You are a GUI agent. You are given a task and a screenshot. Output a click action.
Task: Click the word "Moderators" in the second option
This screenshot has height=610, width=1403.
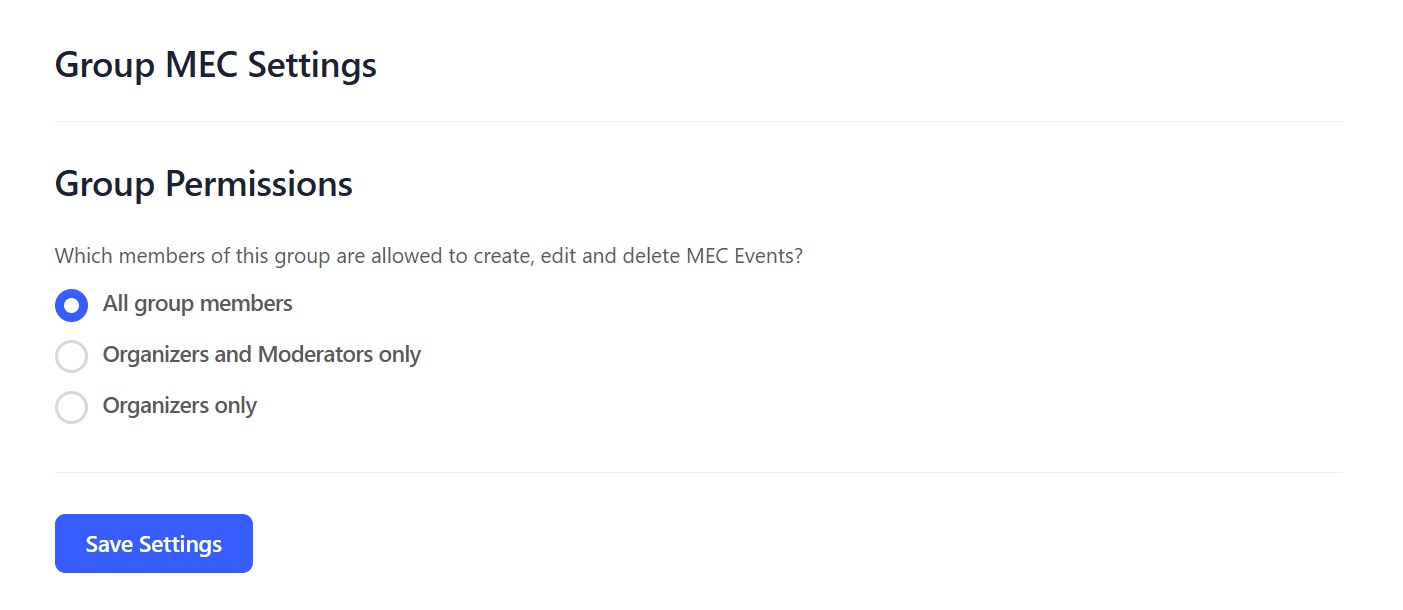tap(316, 355)
